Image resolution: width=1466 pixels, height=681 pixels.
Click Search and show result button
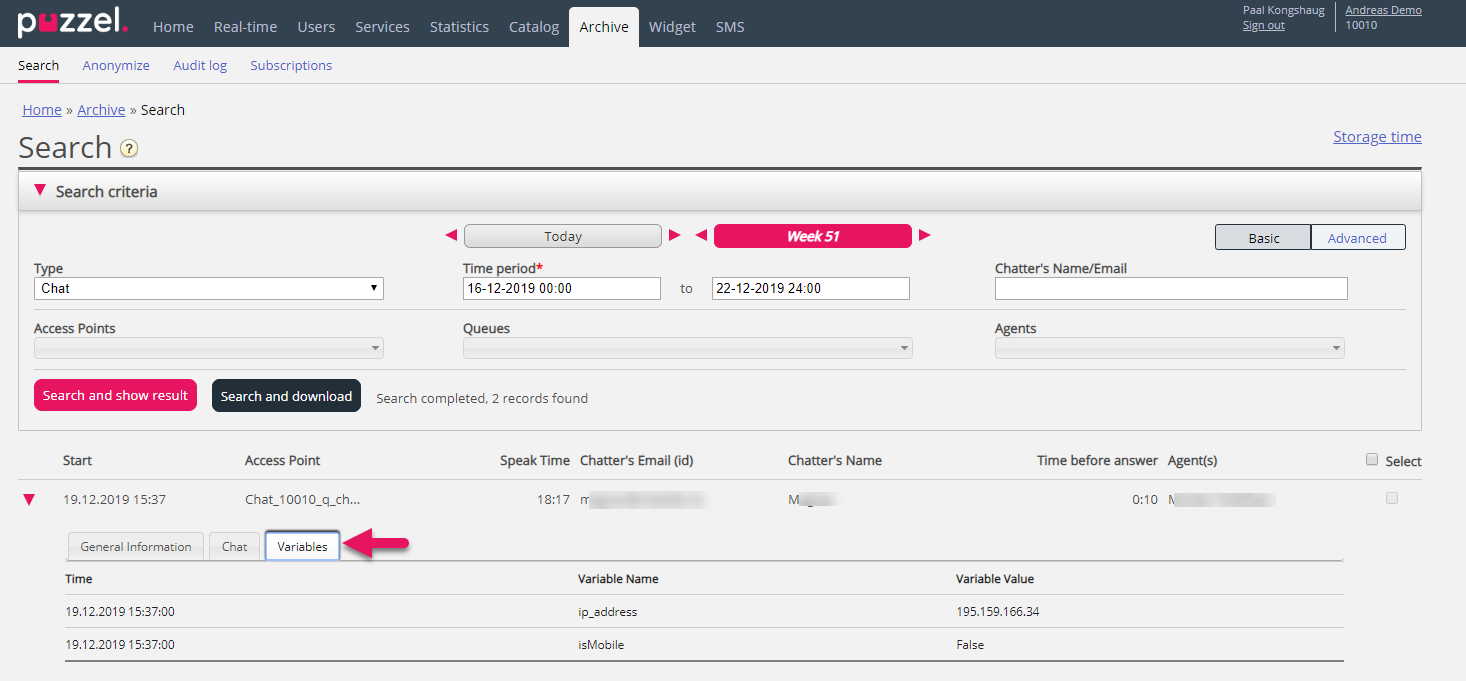click(x=115, y=395)
